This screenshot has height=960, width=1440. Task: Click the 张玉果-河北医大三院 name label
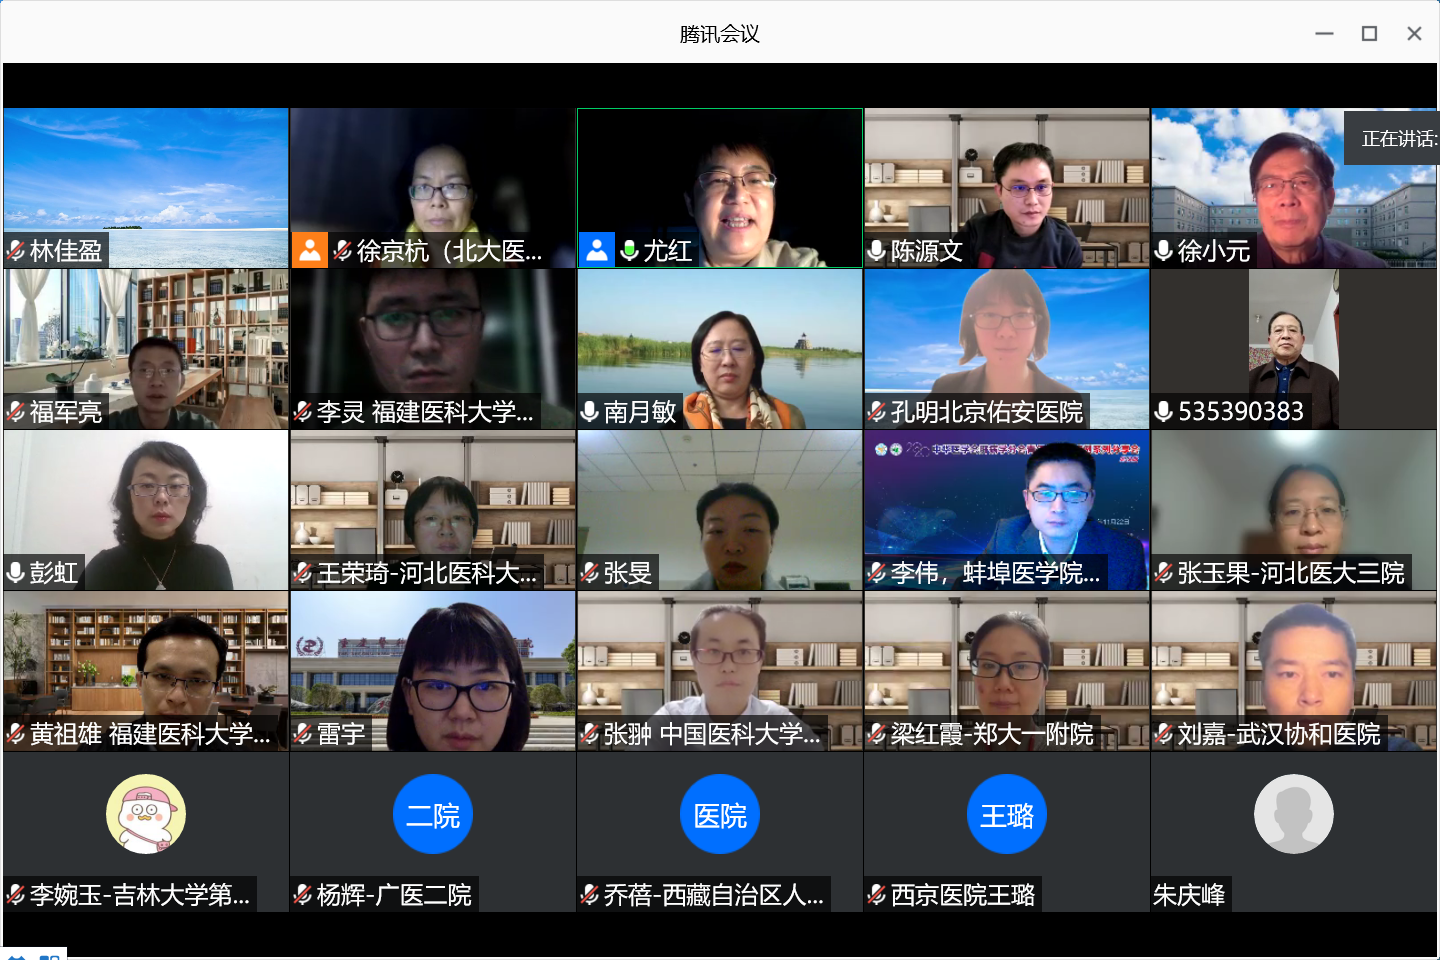[1291, 573]
